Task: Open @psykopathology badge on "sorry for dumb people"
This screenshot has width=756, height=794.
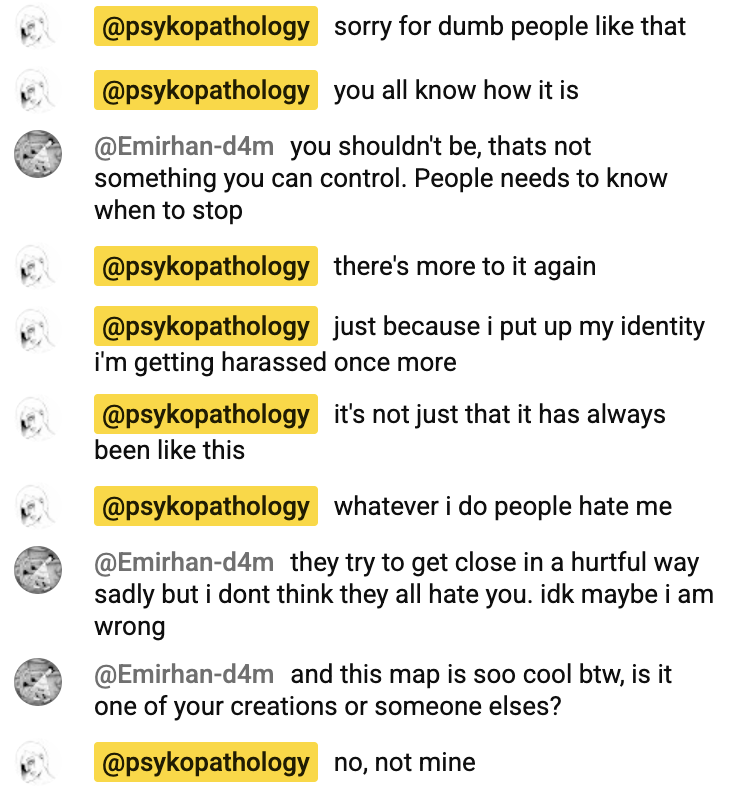Action: 206,27
